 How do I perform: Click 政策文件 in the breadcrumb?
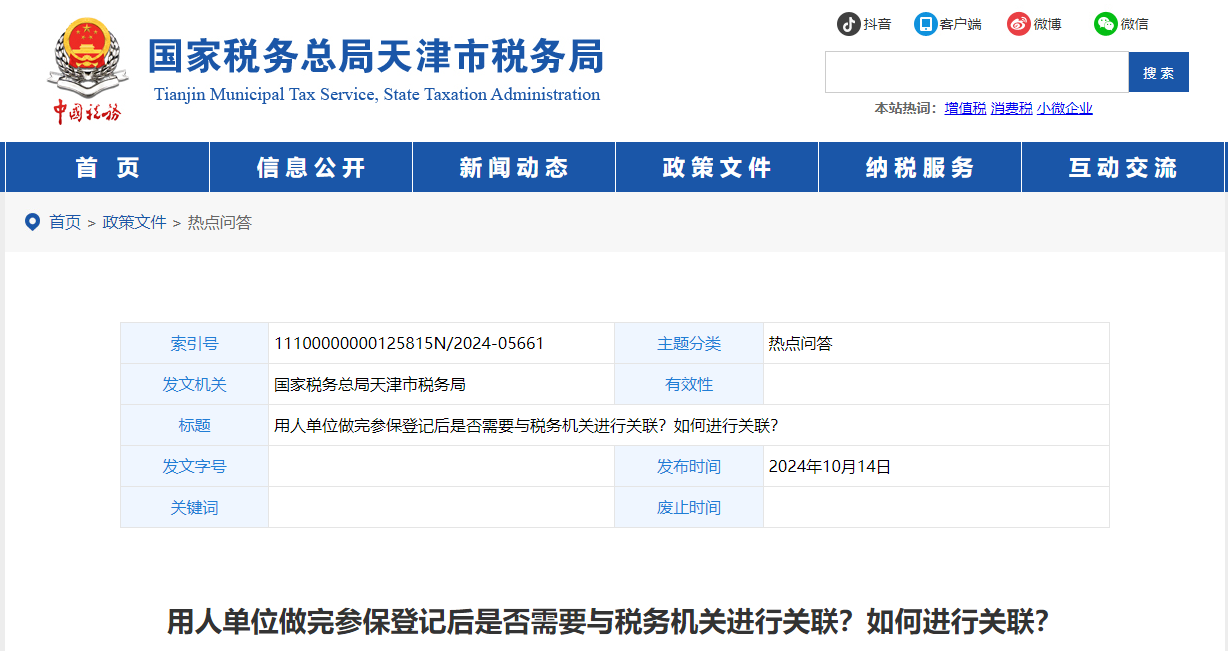pyautogui.click(x=134, y=222)
